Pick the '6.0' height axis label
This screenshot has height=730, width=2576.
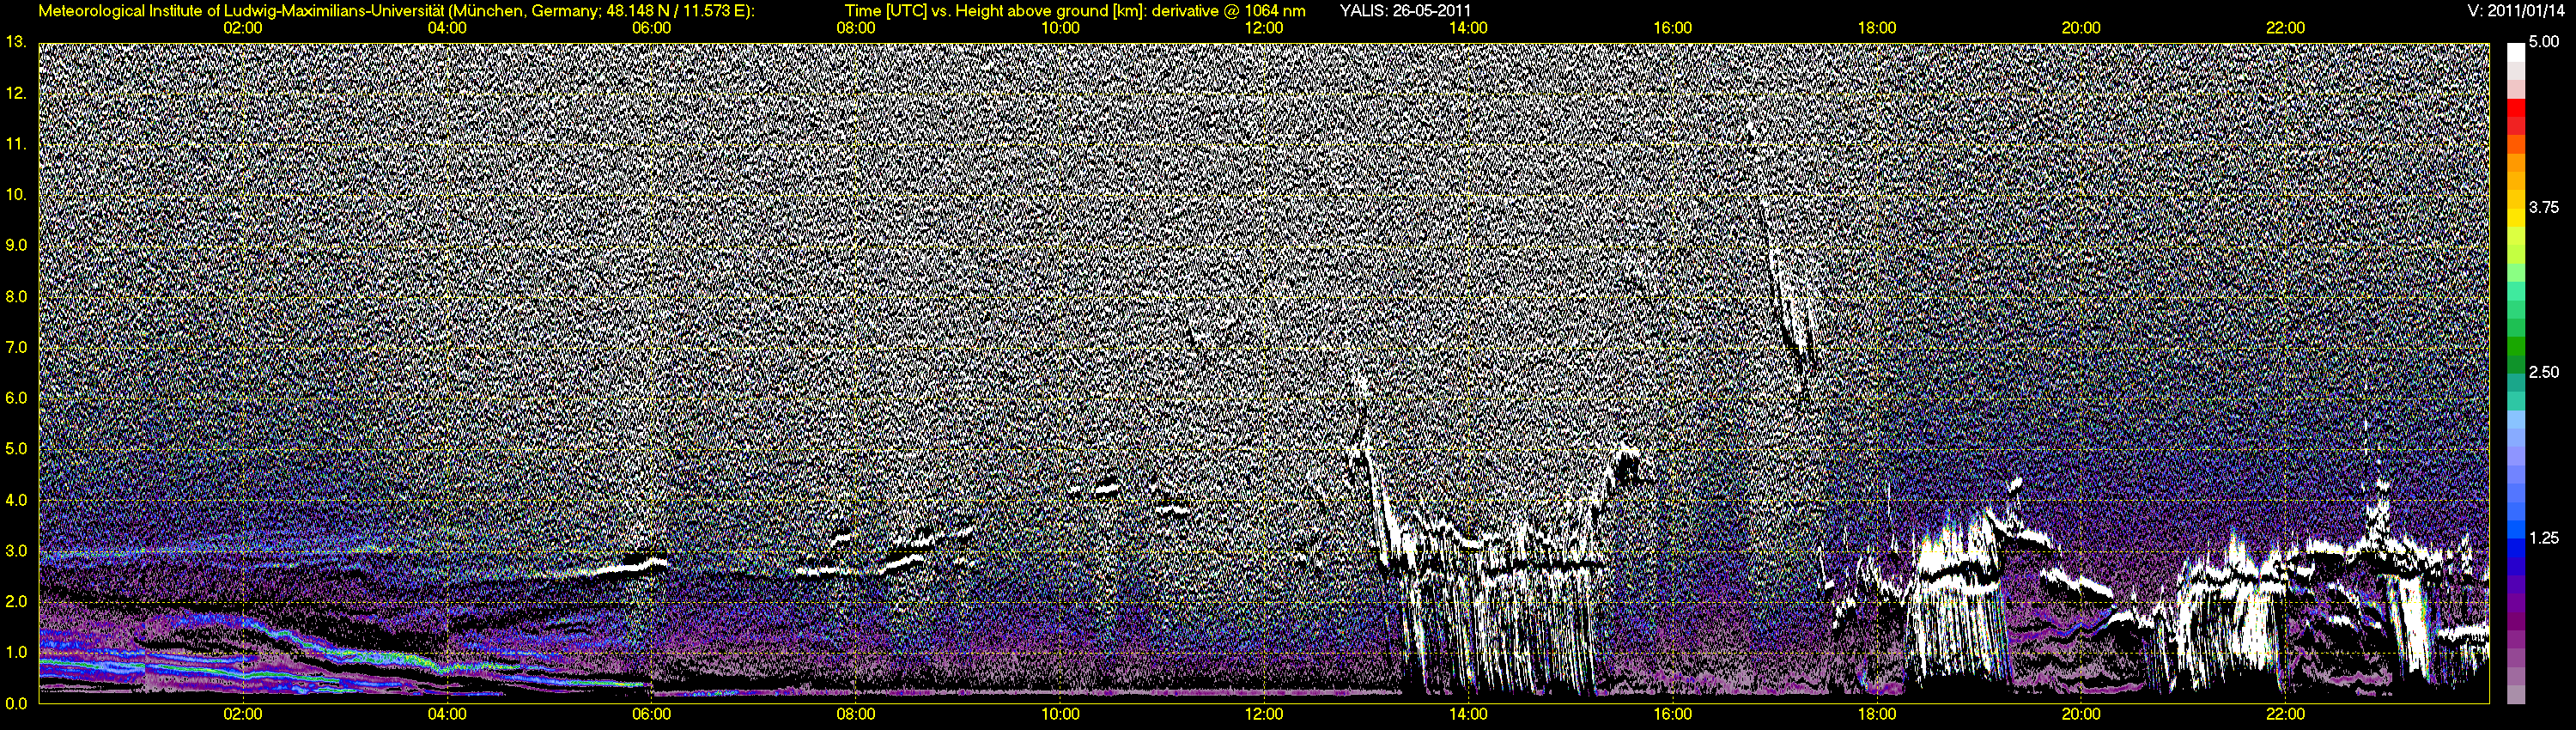pos(15,398)
